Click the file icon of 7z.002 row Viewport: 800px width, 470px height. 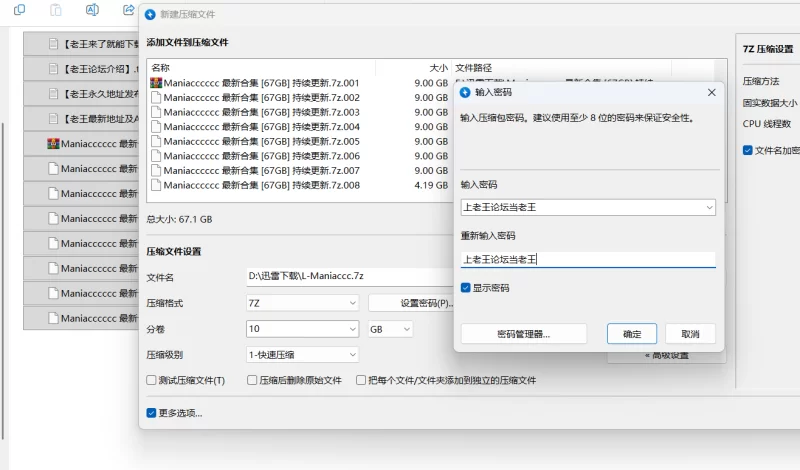point(156,97)
